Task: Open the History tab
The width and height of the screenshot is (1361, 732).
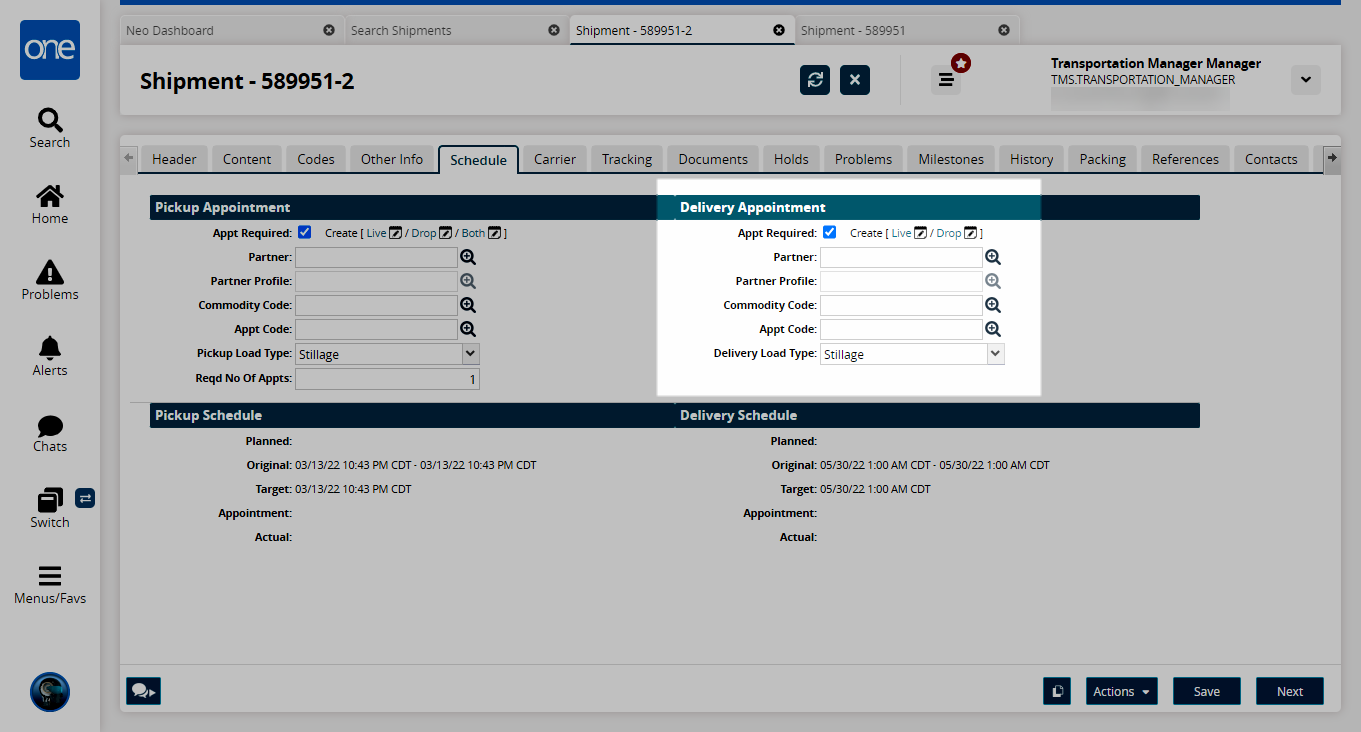Action: (x=1031, y=159)
